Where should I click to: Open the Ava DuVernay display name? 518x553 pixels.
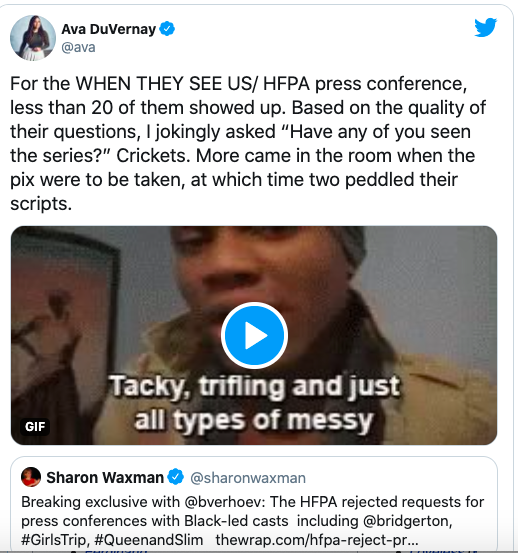(x=109, y=29)
